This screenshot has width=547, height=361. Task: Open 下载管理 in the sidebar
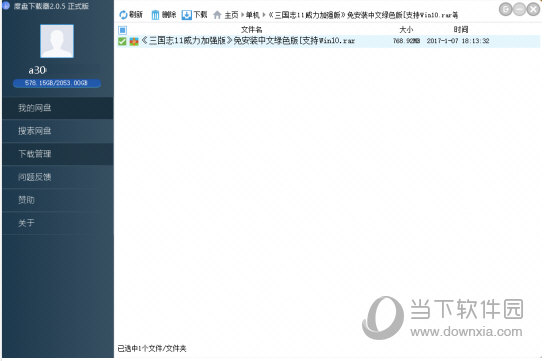click(x=58, y=154)
